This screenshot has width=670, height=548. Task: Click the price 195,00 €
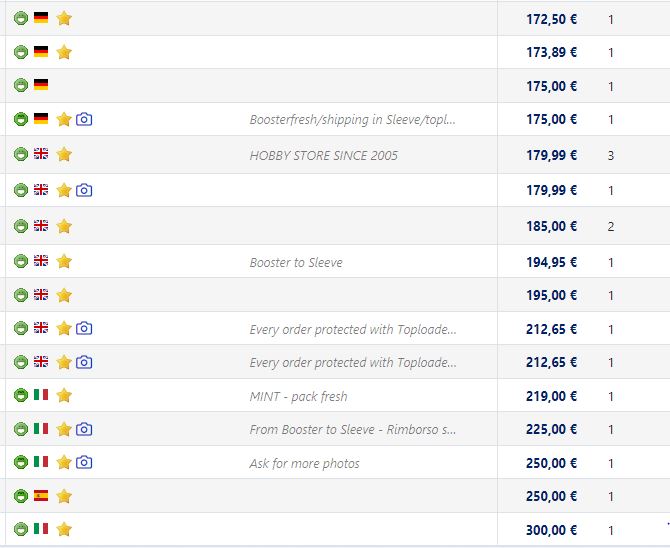[551, 295]
